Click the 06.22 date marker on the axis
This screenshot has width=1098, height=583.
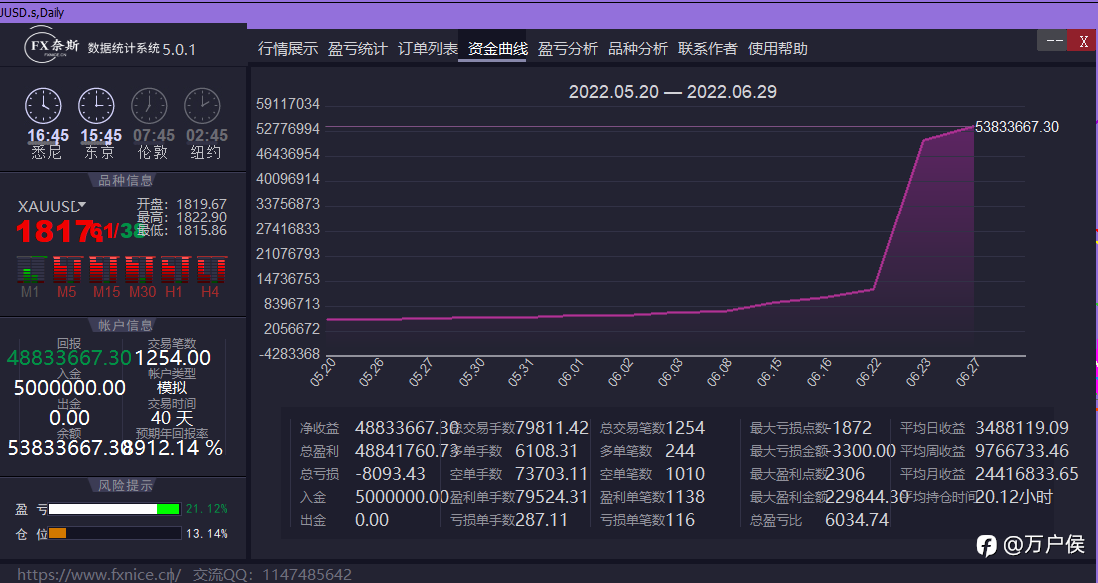coord(868,372)
